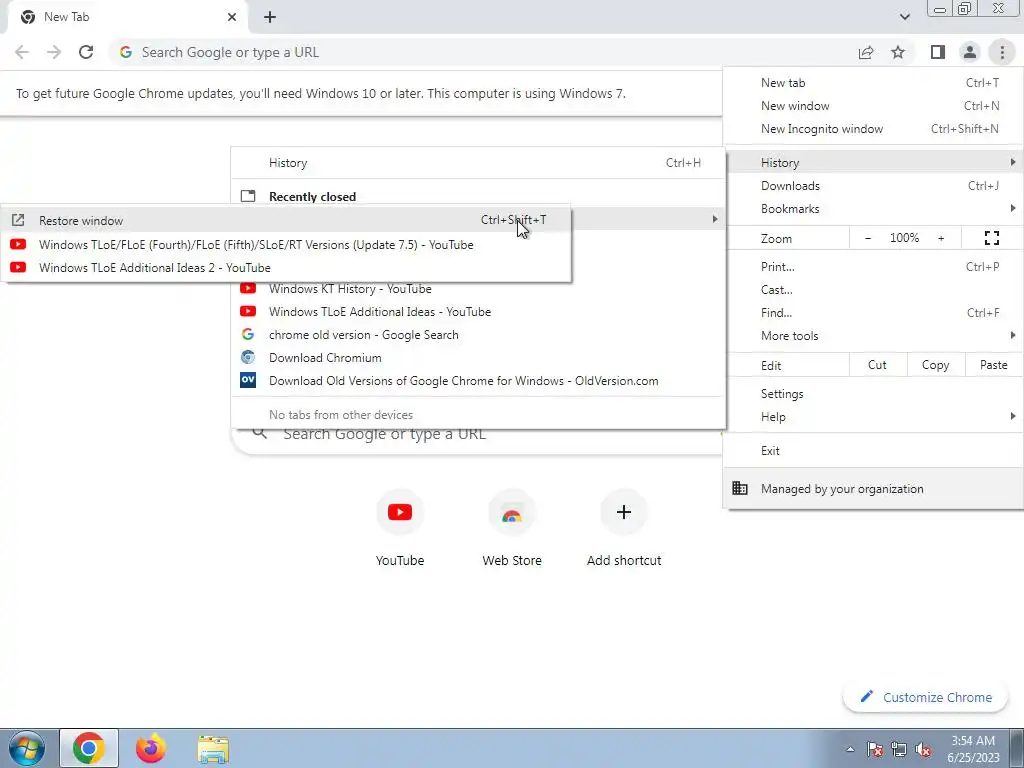
Task: Decrease zoom with the minus button
Action: point(868,238)
